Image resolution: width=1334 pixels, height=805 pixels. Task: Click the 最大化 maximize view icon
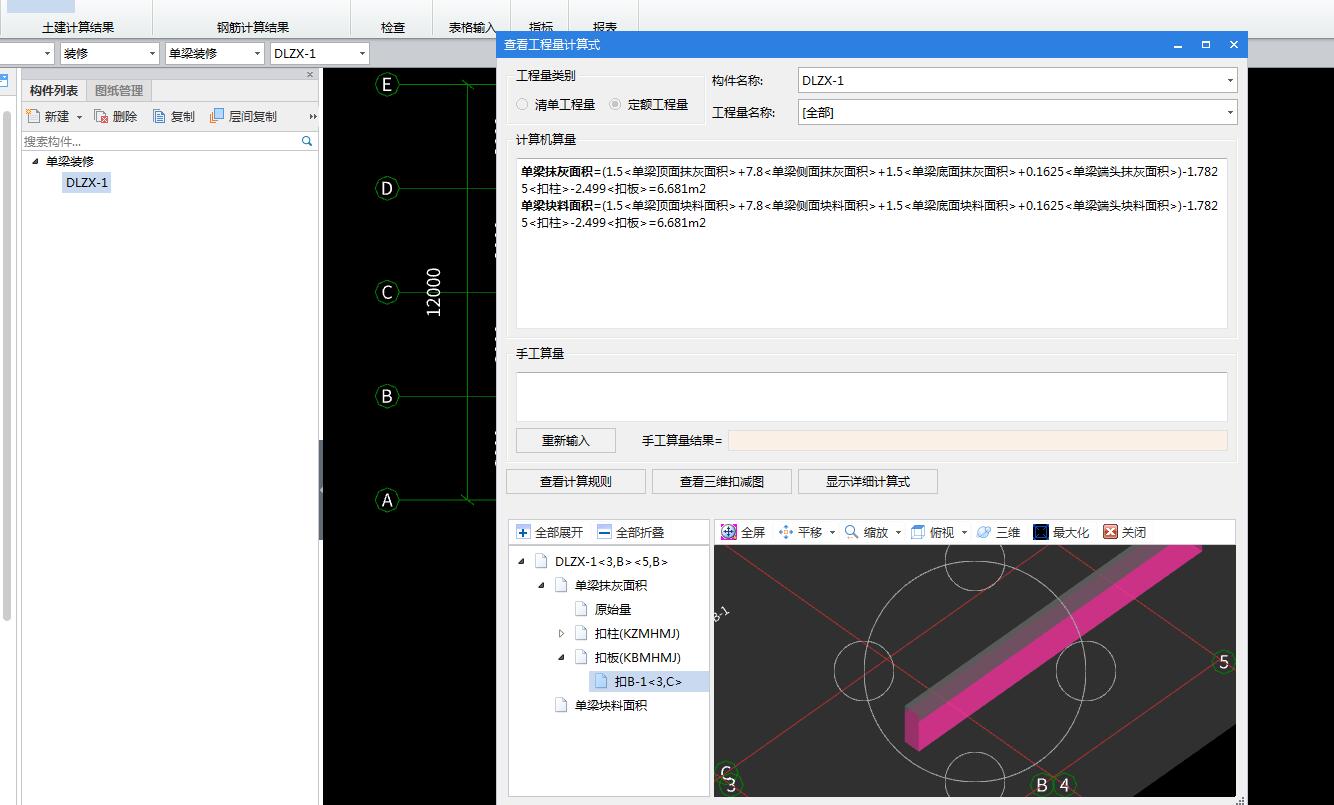[1041, 532]
